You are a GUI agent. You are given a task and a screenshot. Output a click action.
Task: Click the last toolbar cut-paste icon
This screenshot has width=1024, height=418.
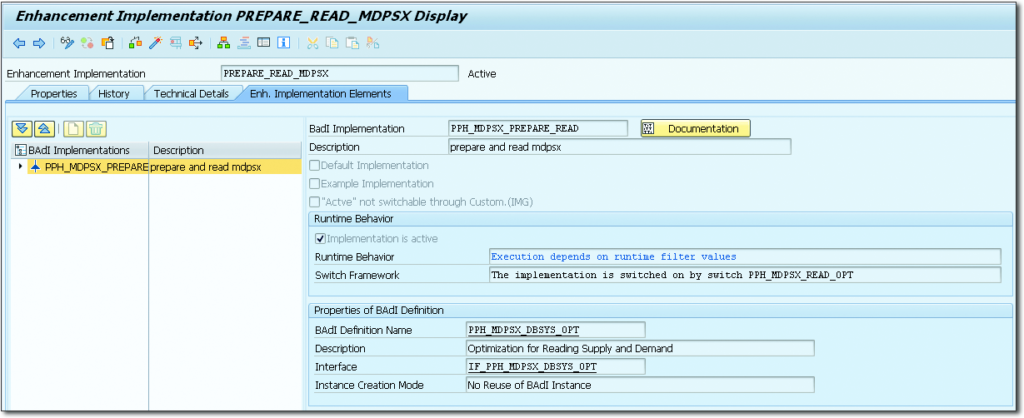tap(372, 43)
